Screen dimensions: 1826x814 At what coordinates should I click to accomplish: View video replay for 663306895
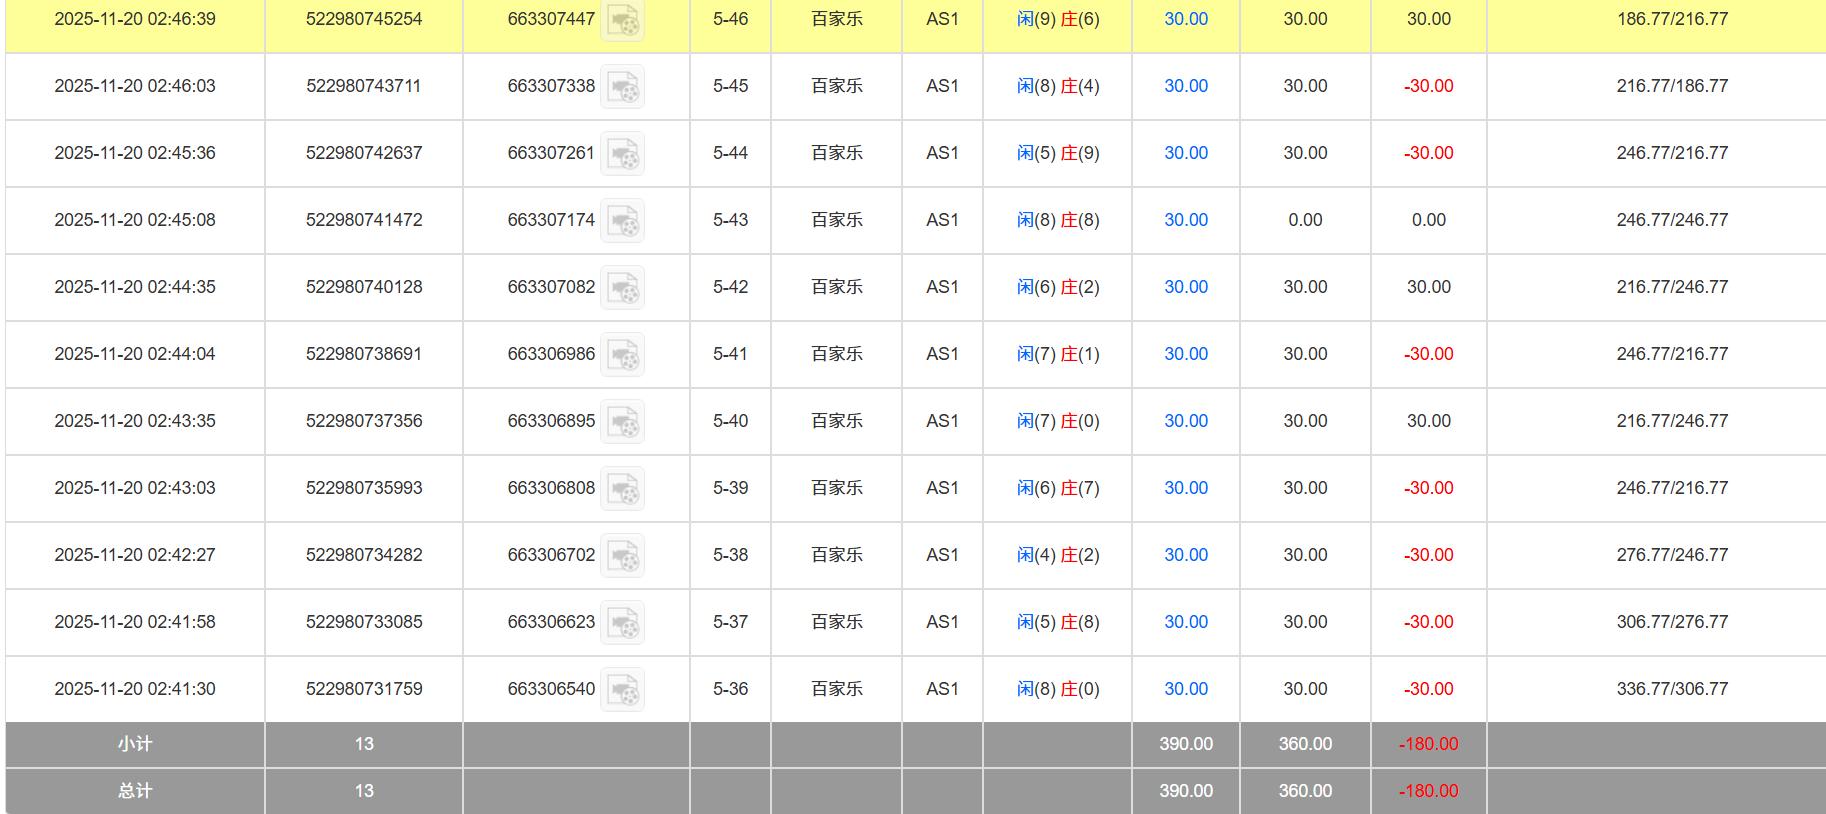click(x=622, y=422)
